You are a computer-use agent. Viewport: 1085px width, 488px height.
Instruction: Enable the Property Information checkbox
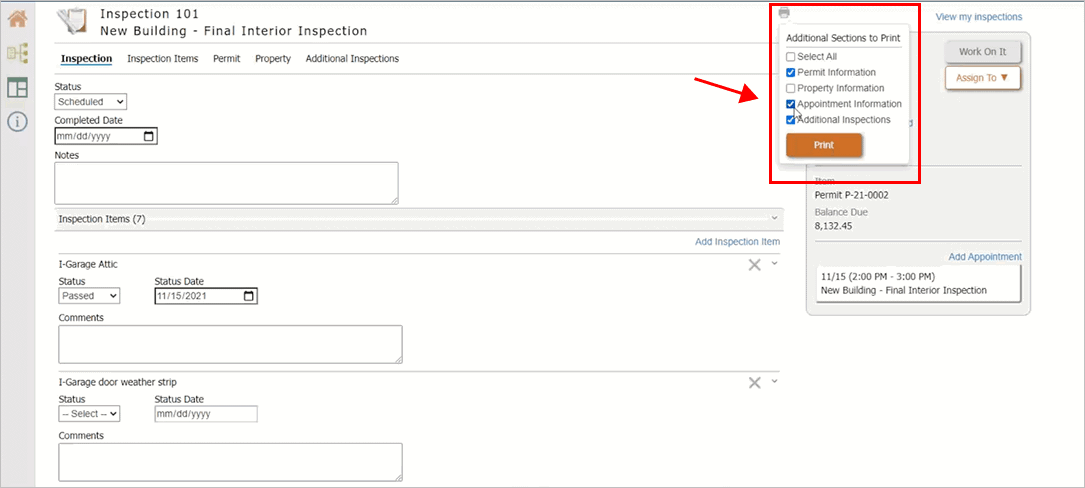791,88
